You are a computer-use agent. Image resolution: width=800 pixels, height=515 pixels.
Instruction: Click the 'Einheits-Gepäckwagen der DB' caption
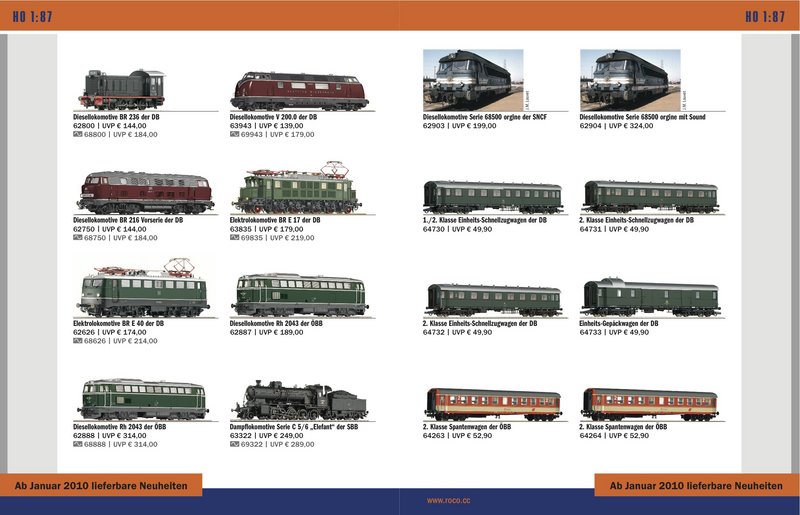[619, 324]
